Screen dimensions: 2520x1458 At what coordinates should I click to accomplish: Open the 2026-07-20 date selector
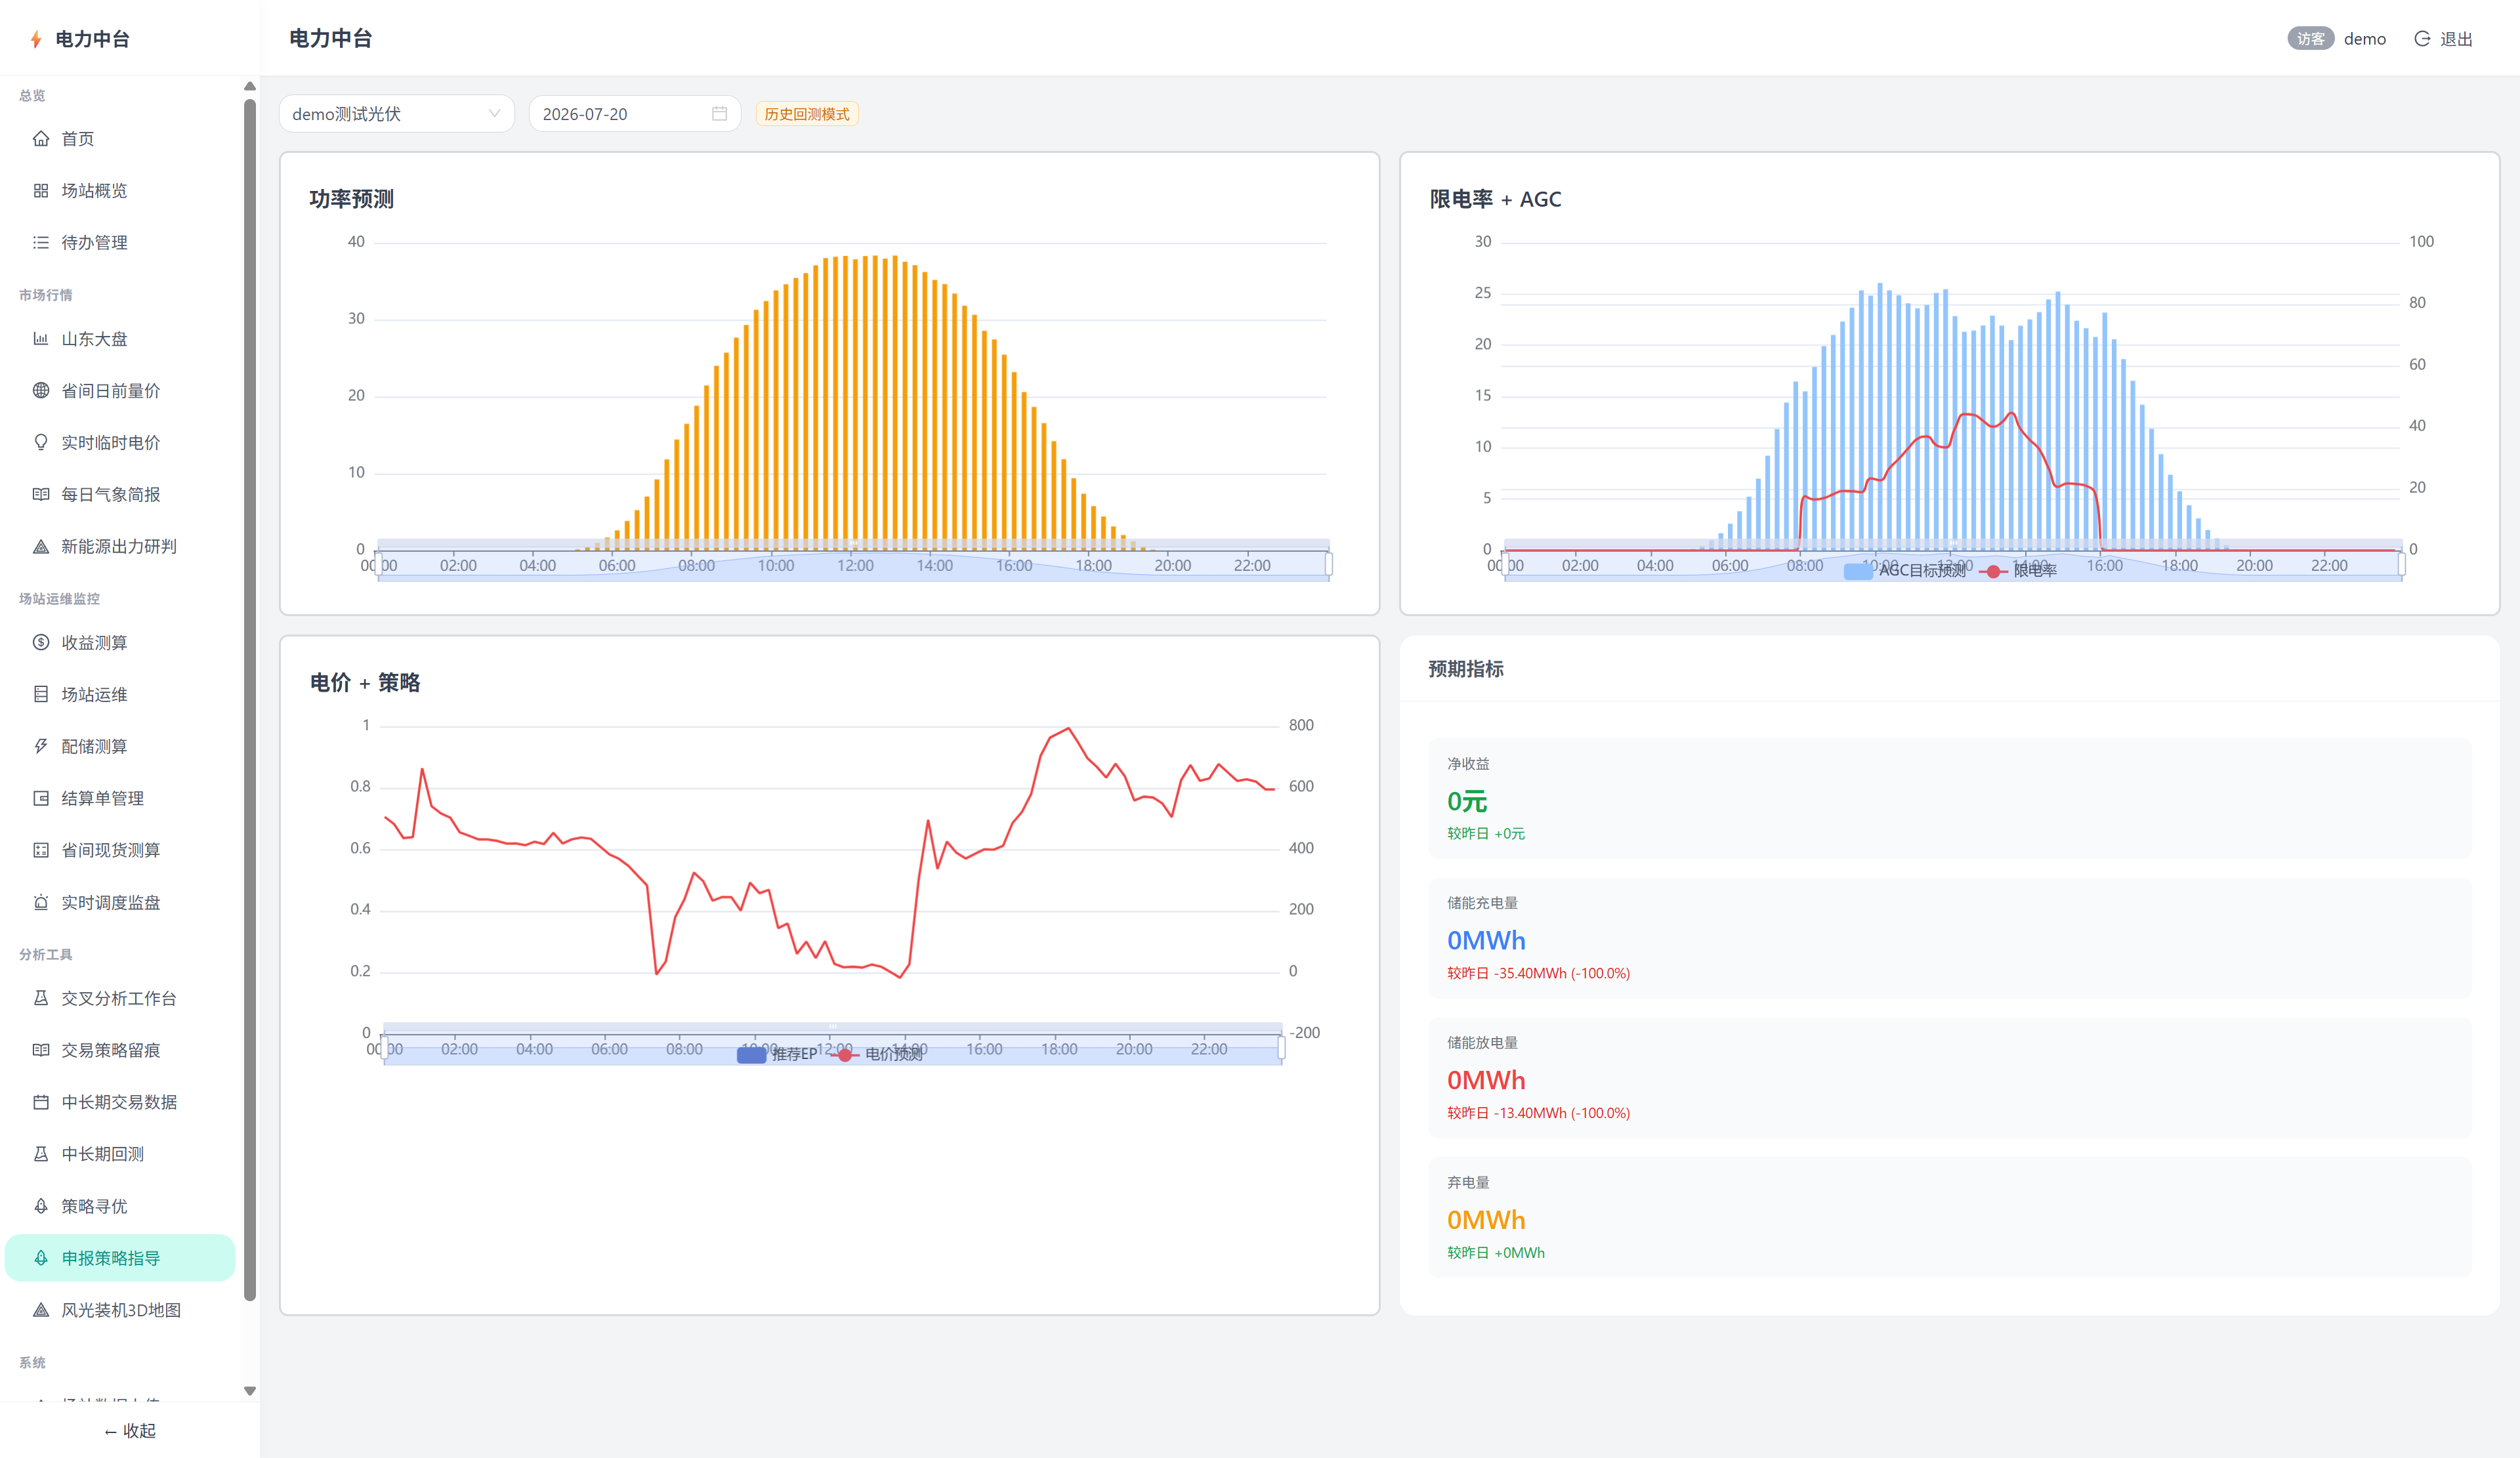[x=635, y=114]
